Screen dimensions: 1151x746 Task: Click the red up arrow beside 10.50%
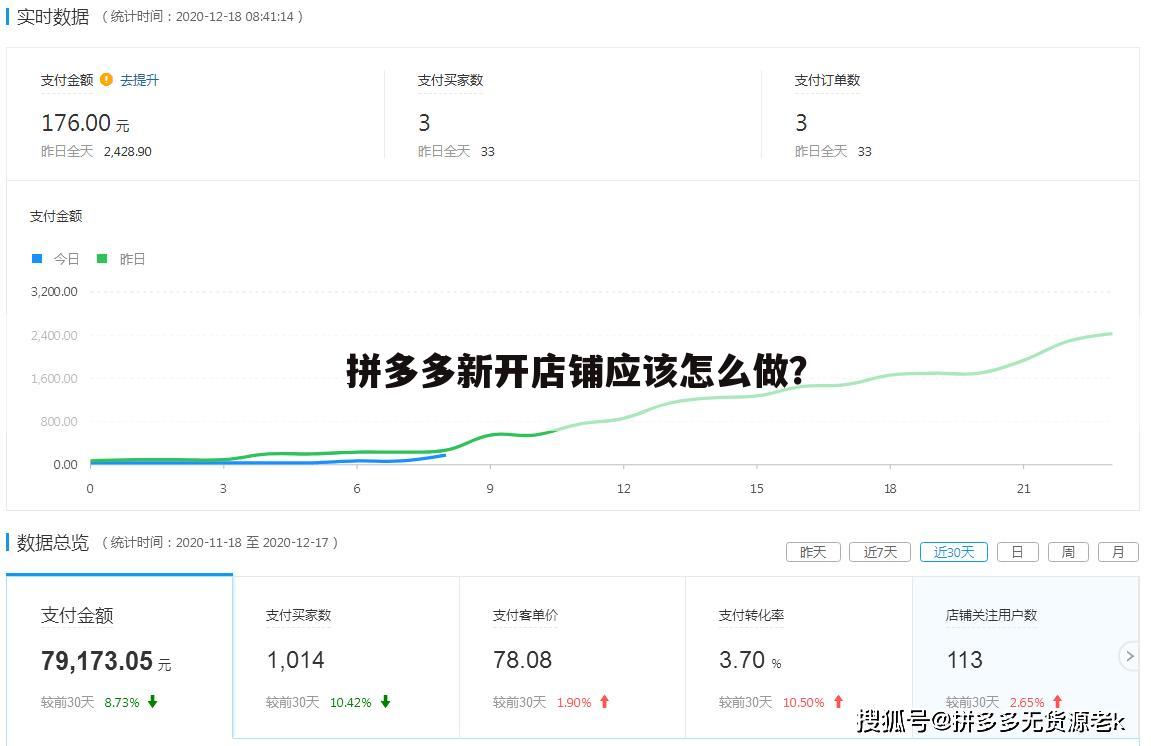(x=838, y=702)
